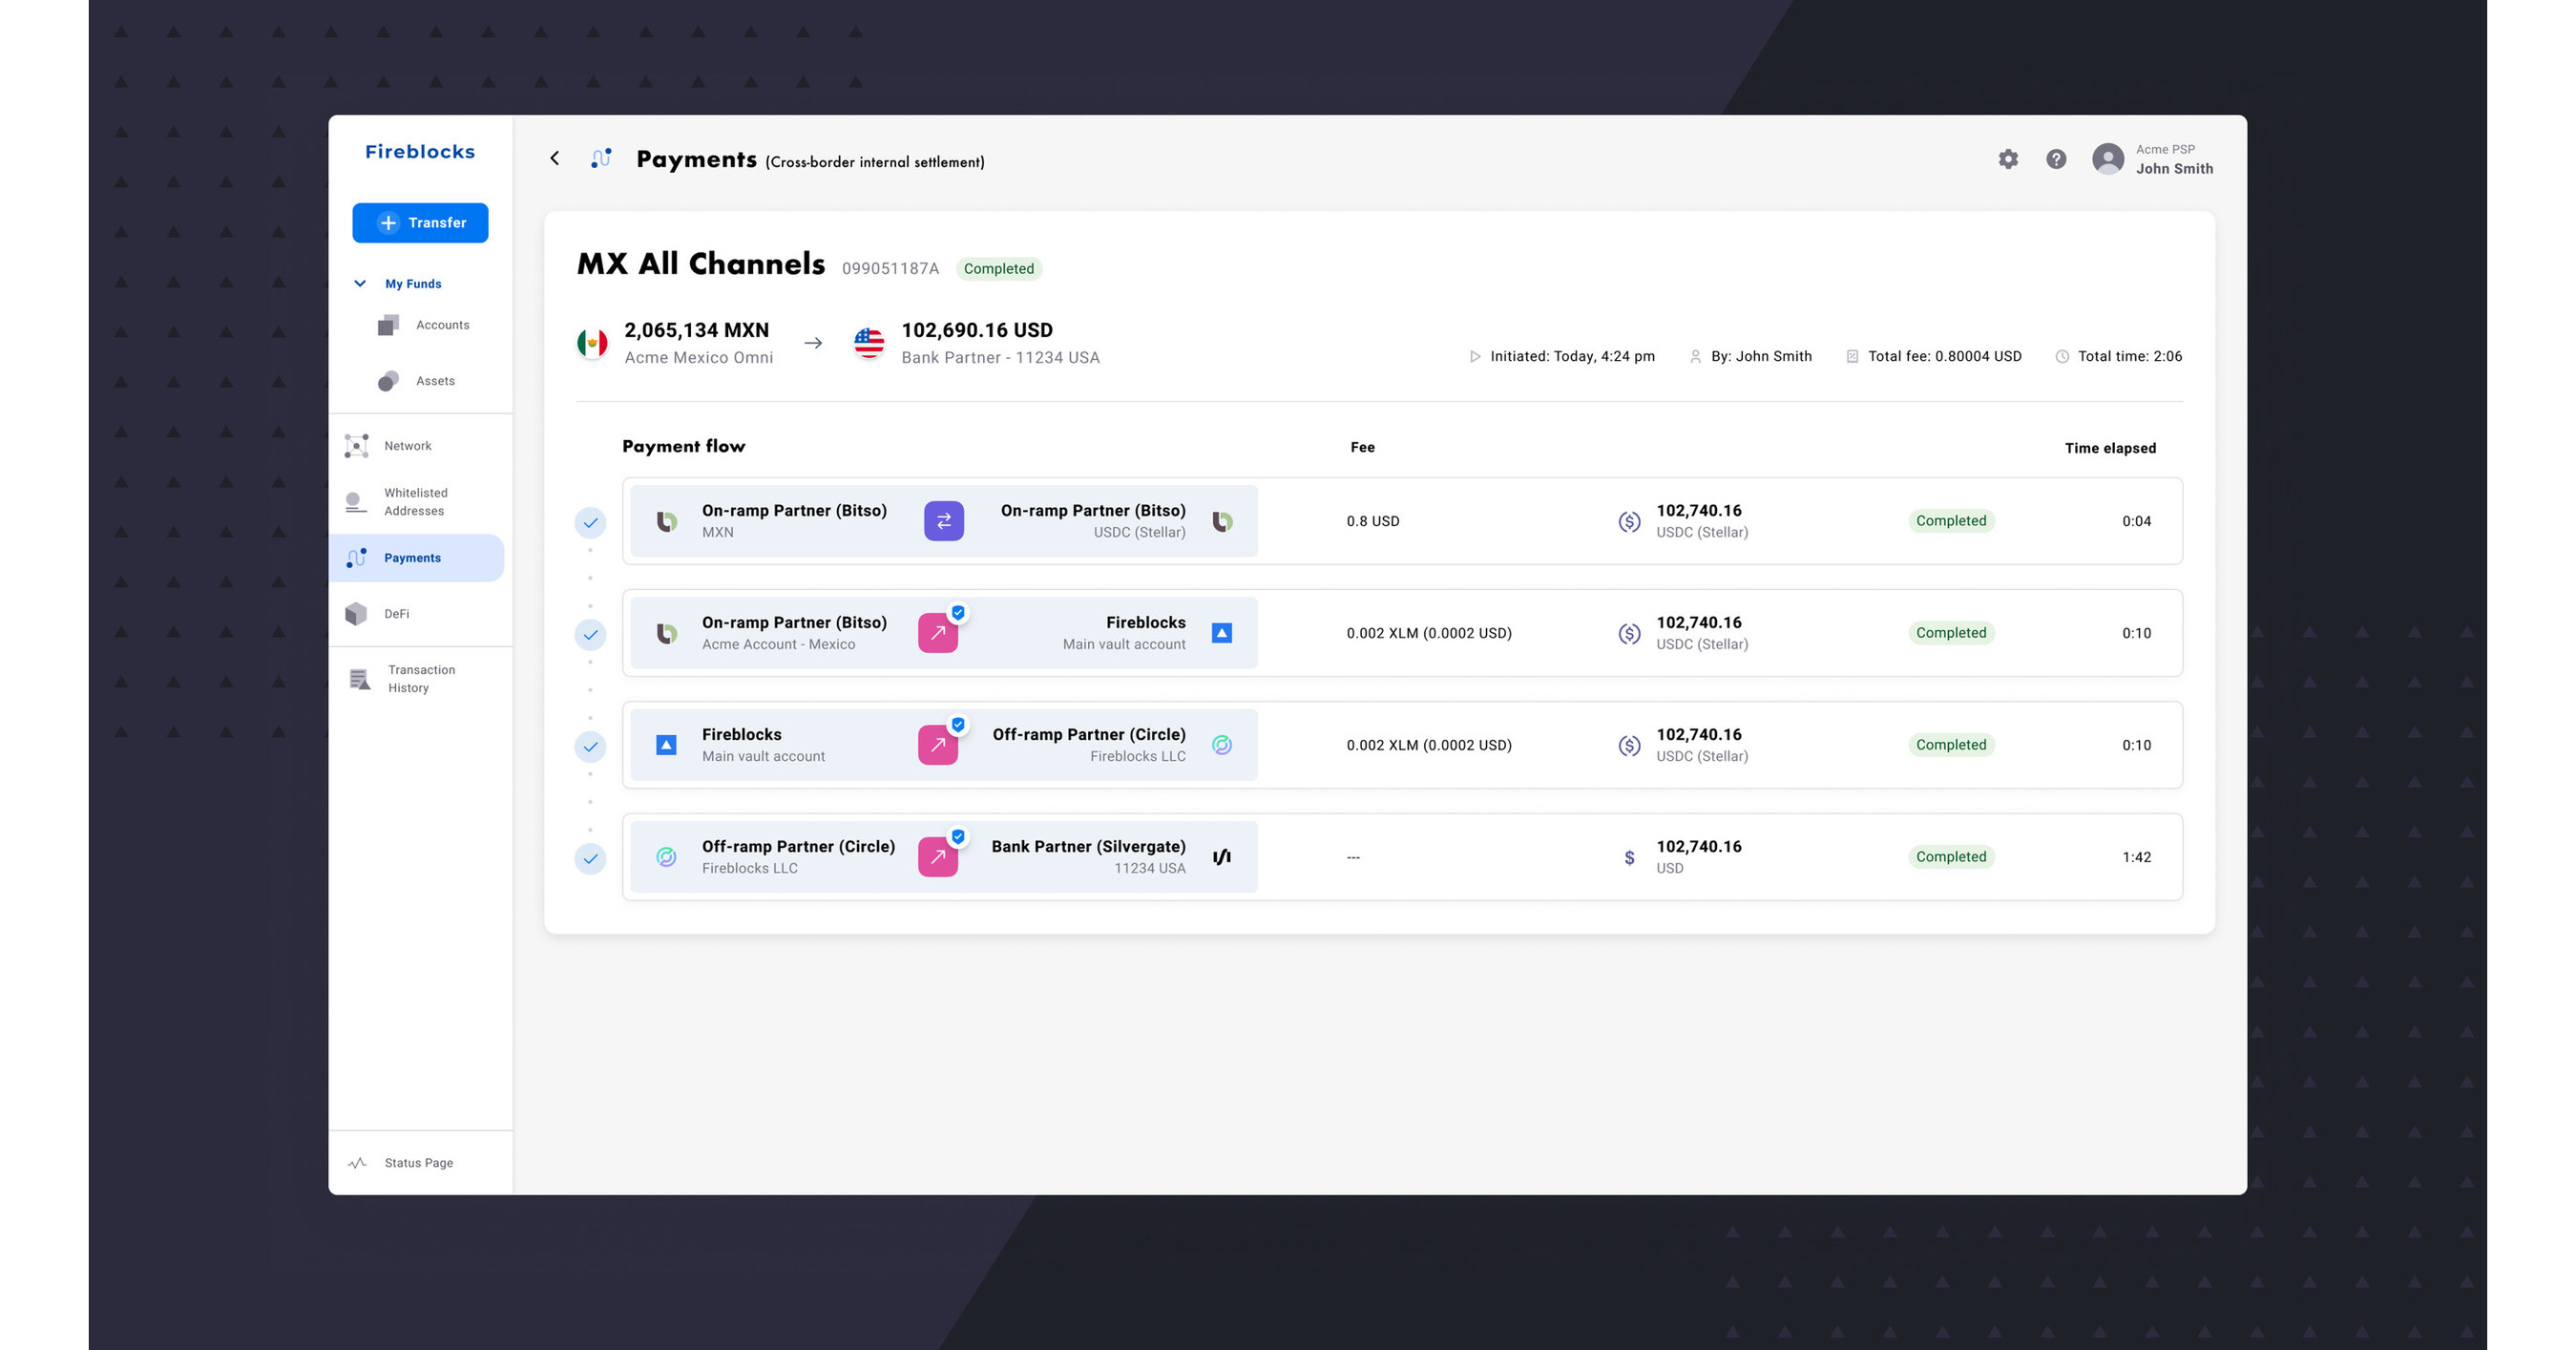Open the DeFi section

(397, 613)
